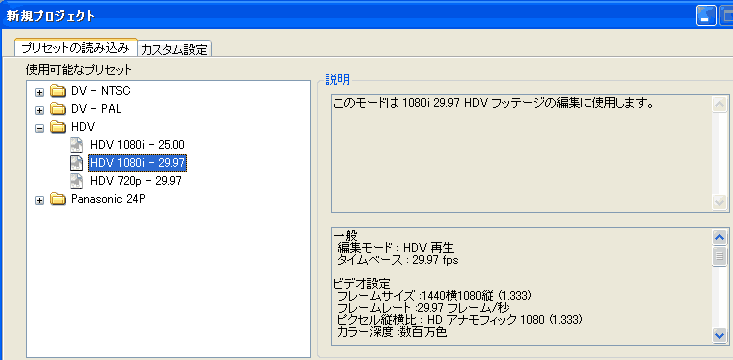Screen dimensions: 733x360
Task: Expand the Panasonic 24P preset folder
Action: pyautogui.click(x=40, y=201)
